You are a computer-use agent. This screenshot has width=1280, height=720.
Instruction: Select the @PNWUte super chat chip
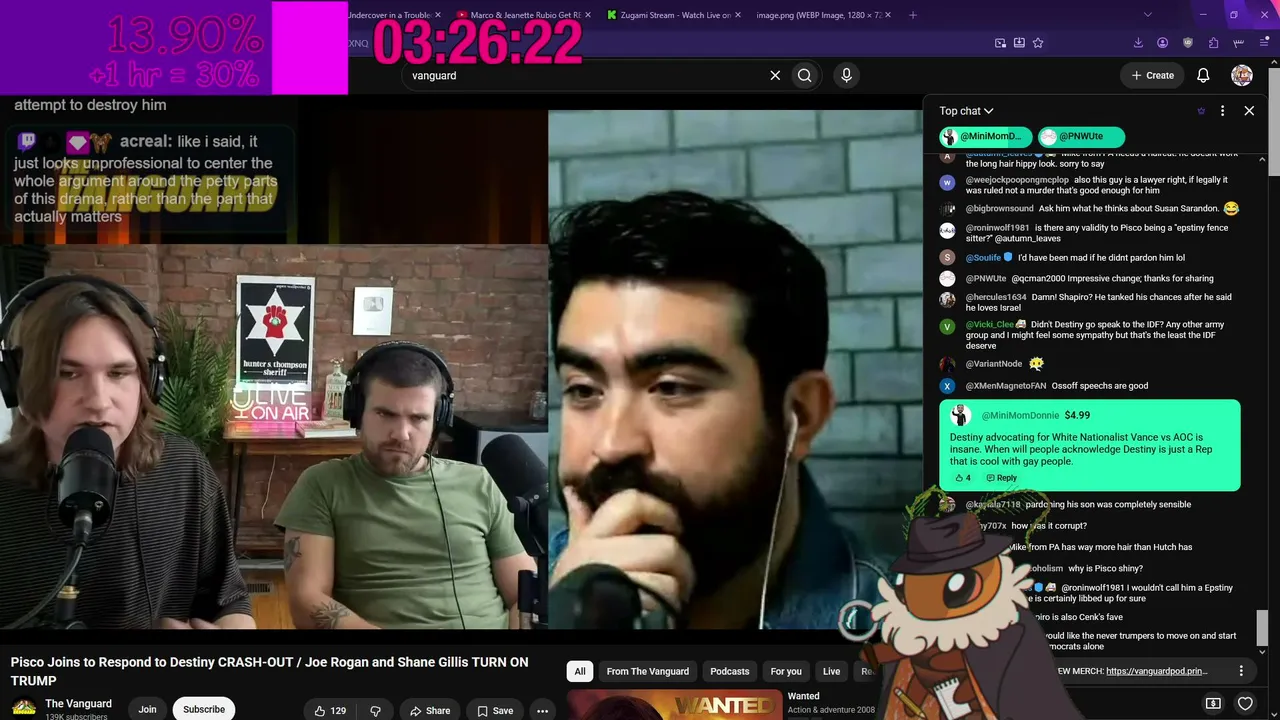pos(1081,136)
